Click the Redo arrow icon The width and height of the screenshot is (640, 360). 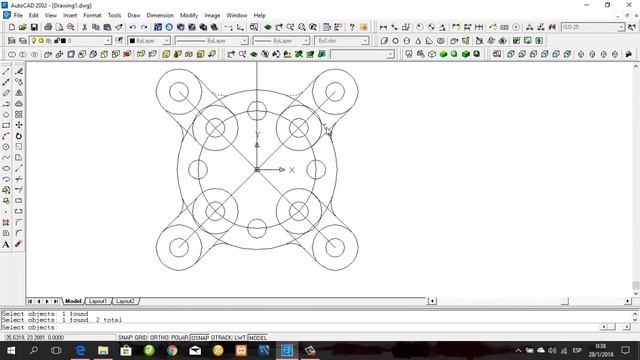pyautogui.click(x=144, y=27)
